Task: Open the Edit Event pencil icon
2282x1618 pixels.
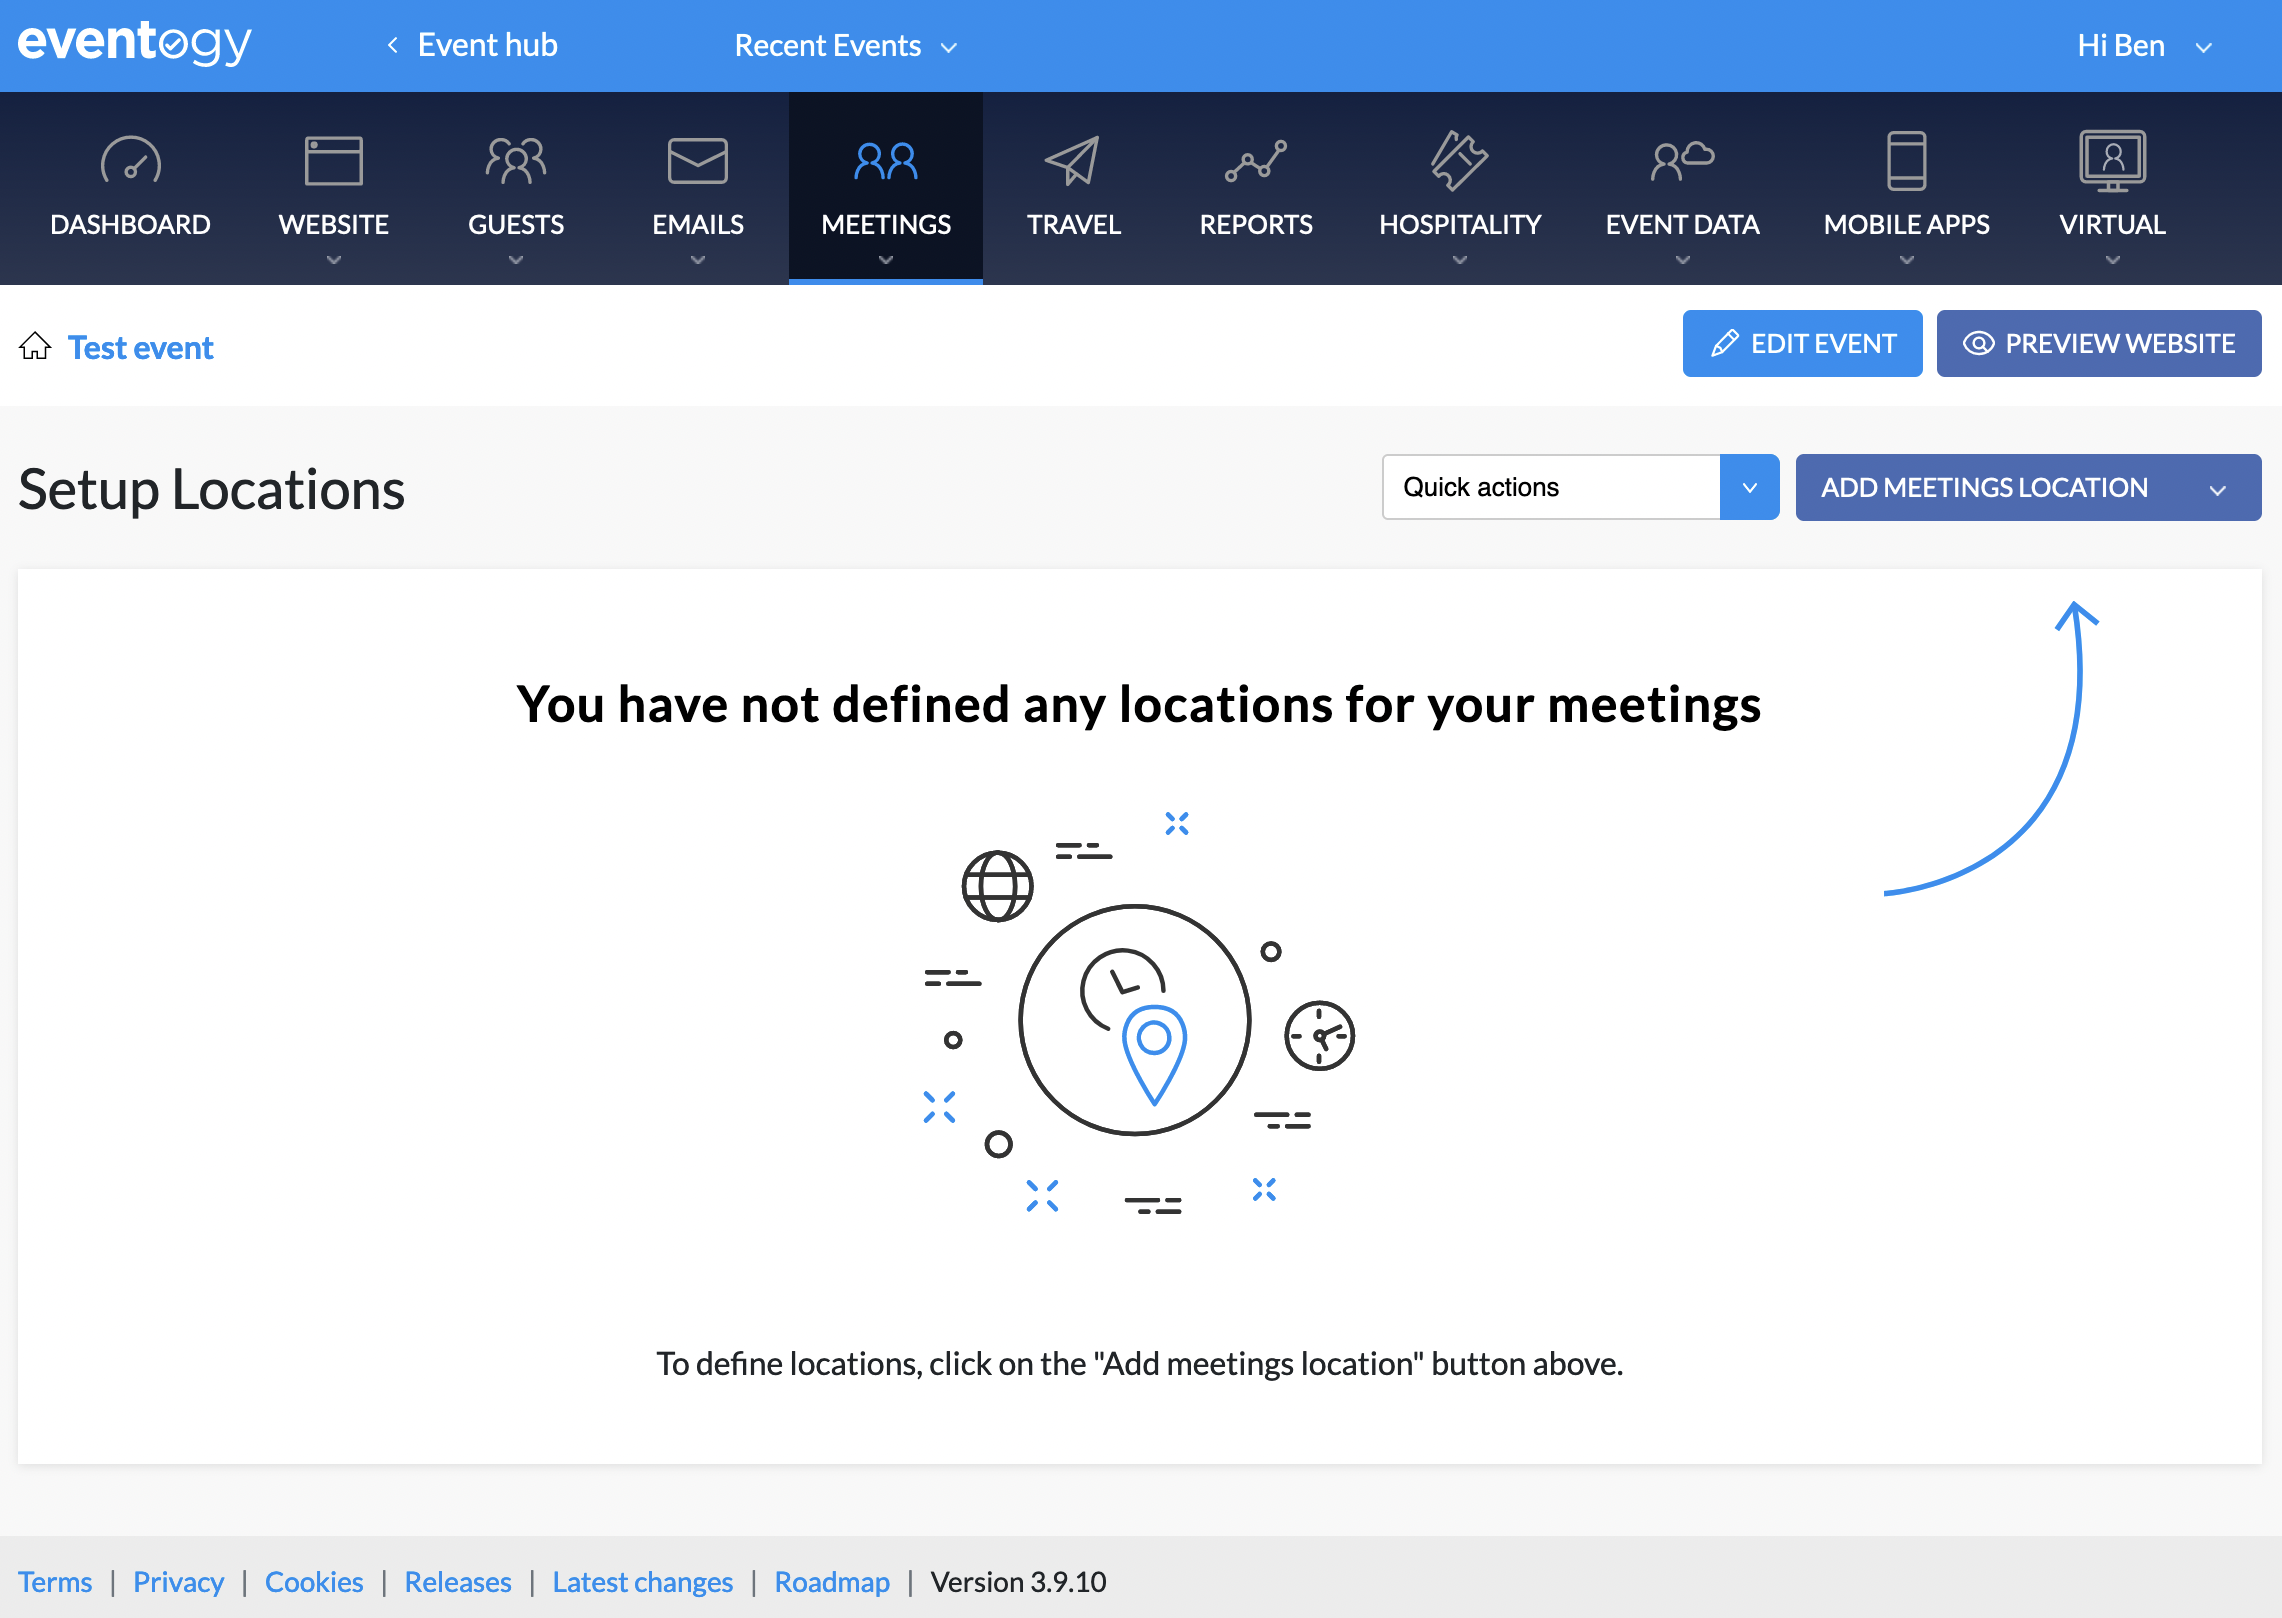Action: (1727, 343)
